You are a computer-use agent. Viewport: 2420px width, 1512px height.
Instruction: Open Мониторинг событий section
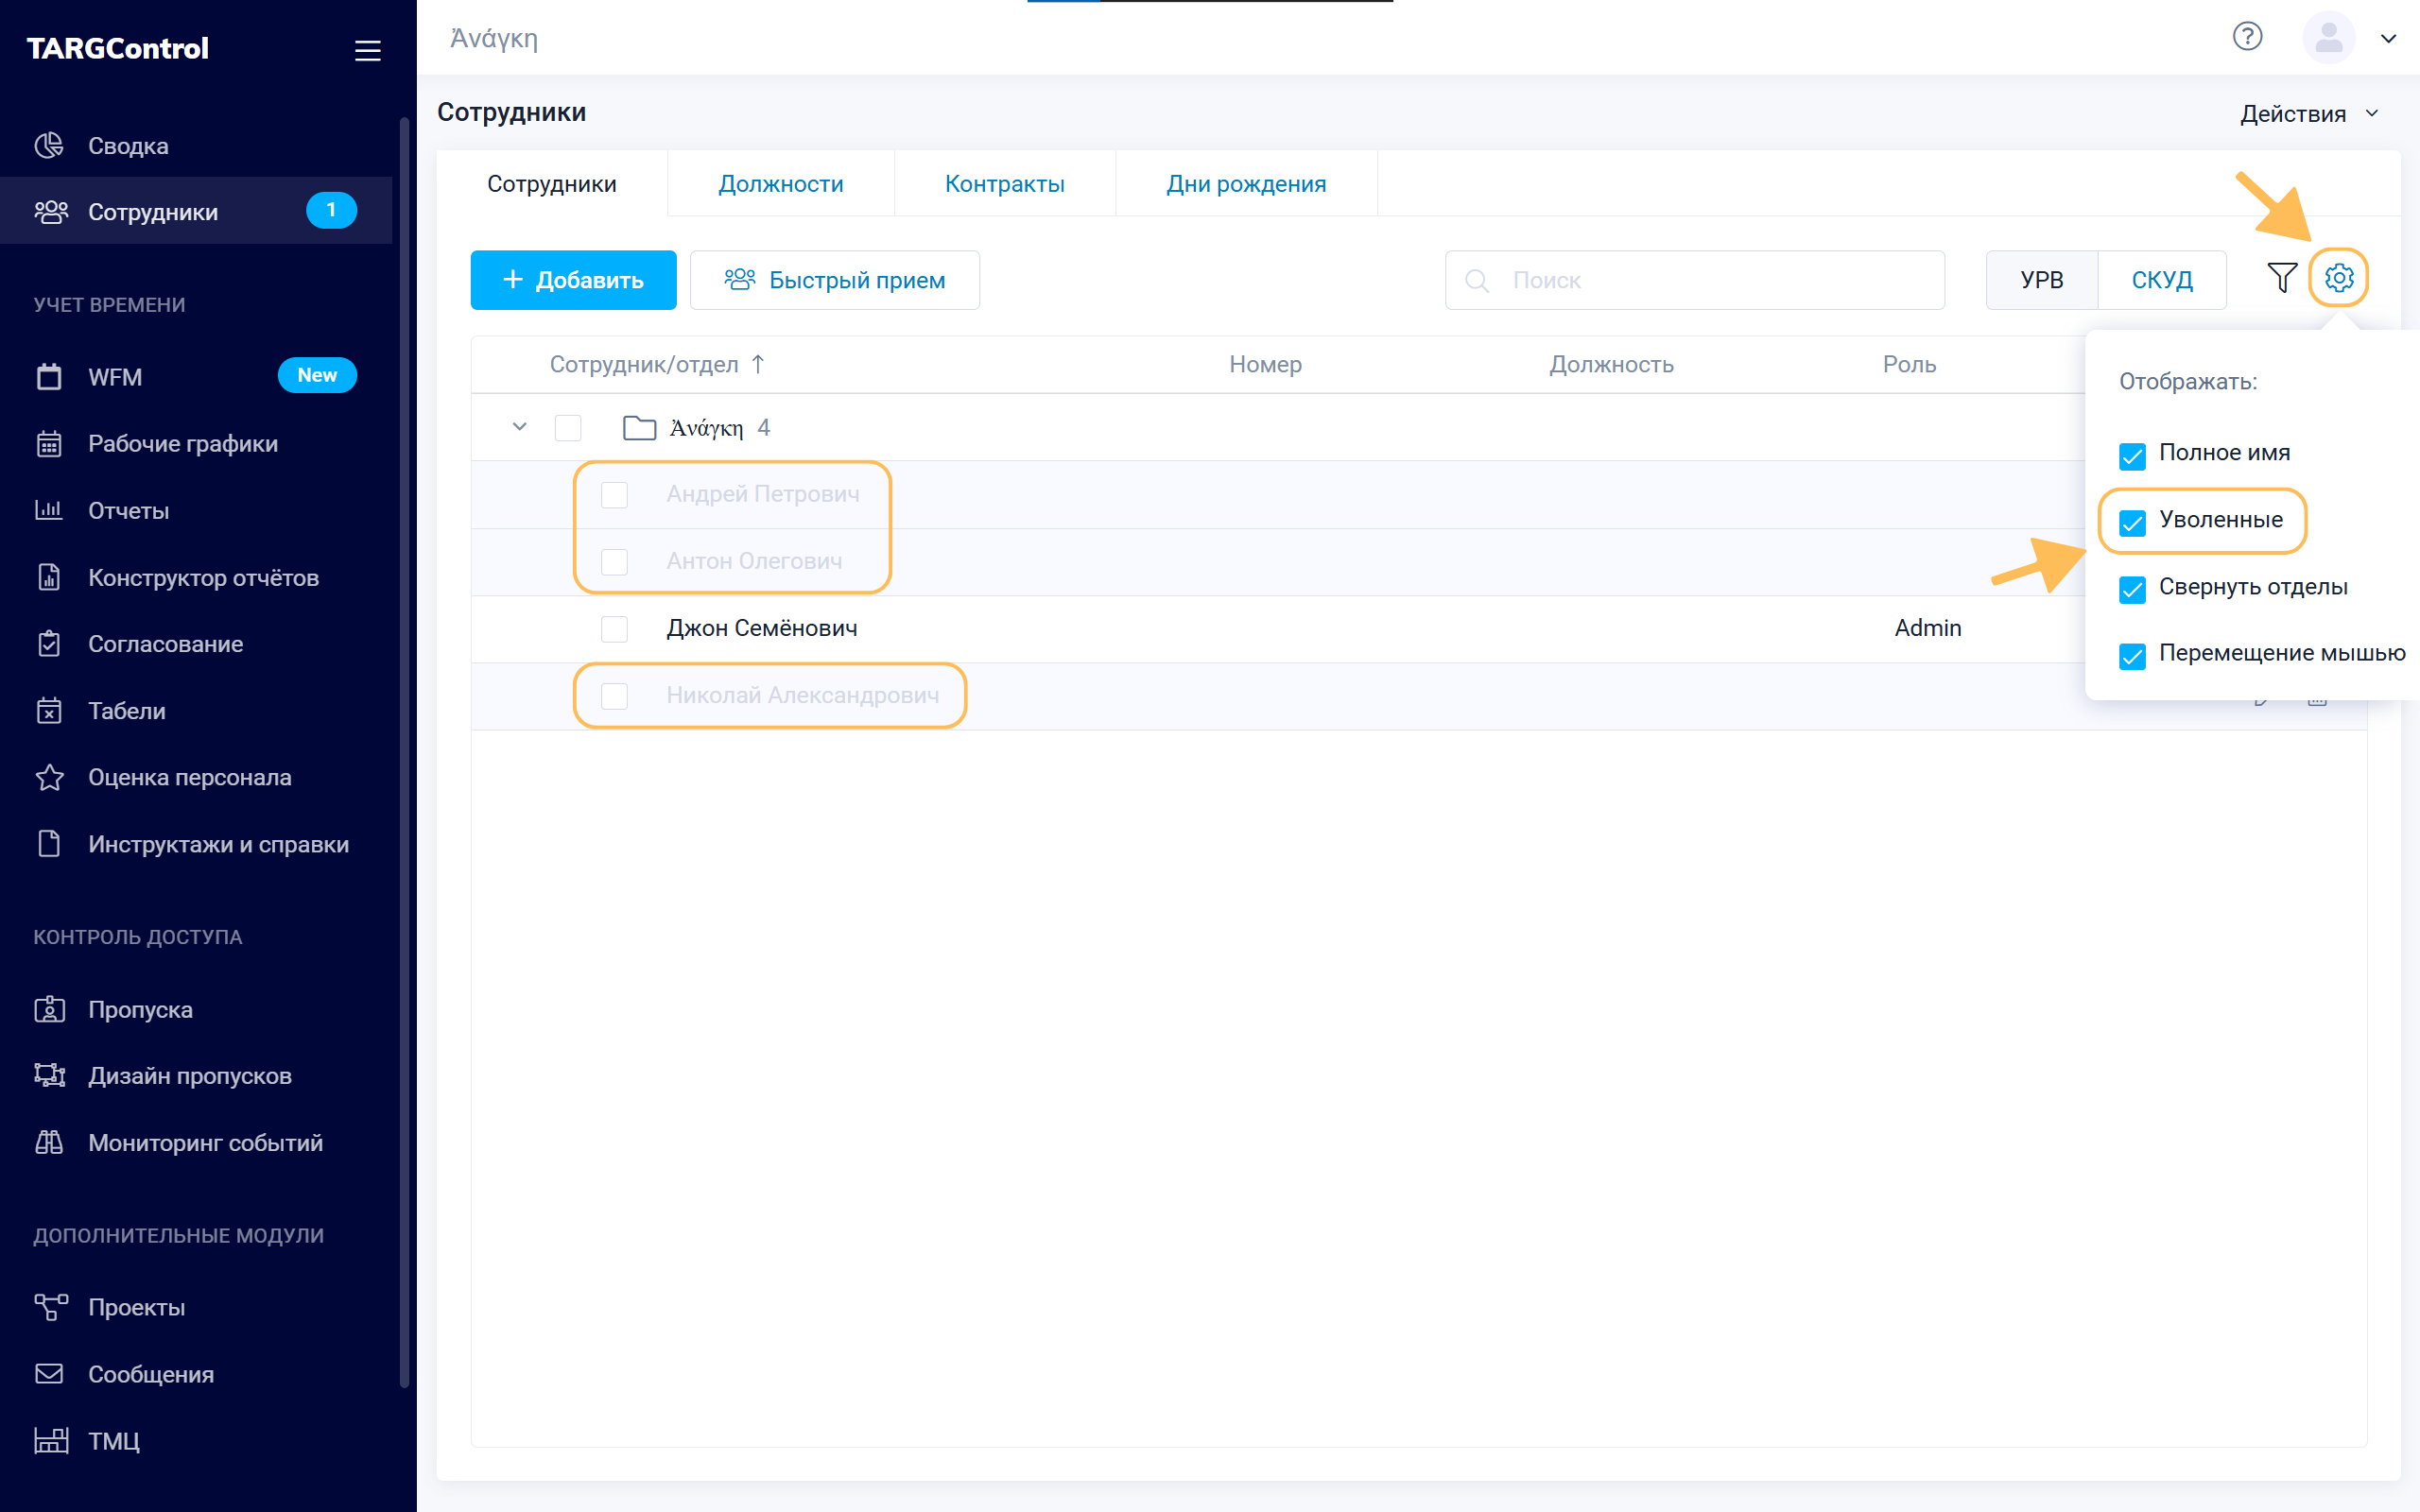205,1142
